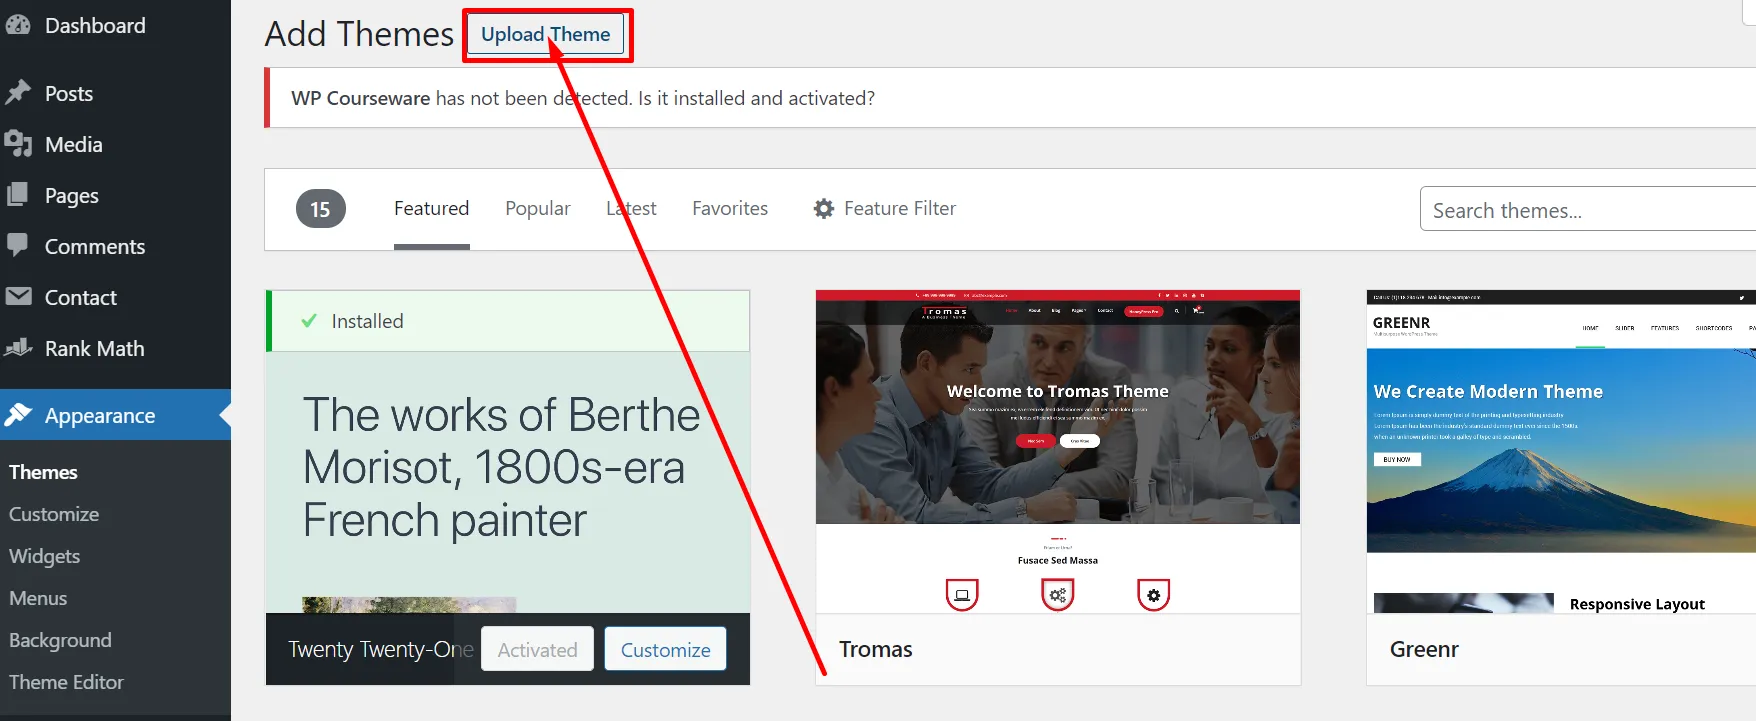
Task: Click the Contact envelope icon
Action: [18, 296]
